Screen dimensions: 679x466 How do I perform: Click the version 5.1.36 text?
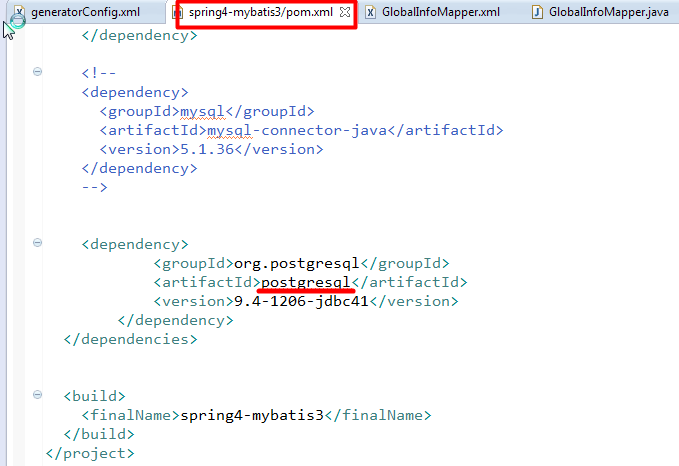pos(207,149)
